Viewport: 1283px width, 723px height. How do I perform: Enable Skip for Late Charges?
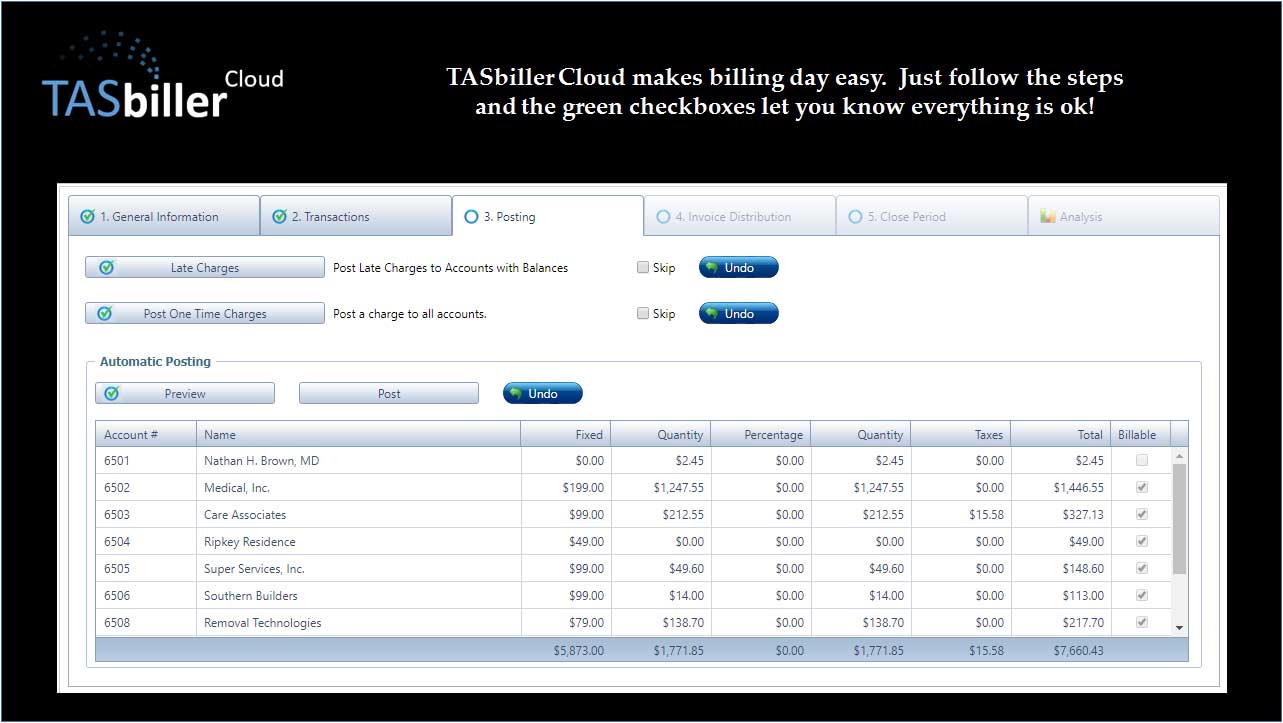click(x=643, y=267)
